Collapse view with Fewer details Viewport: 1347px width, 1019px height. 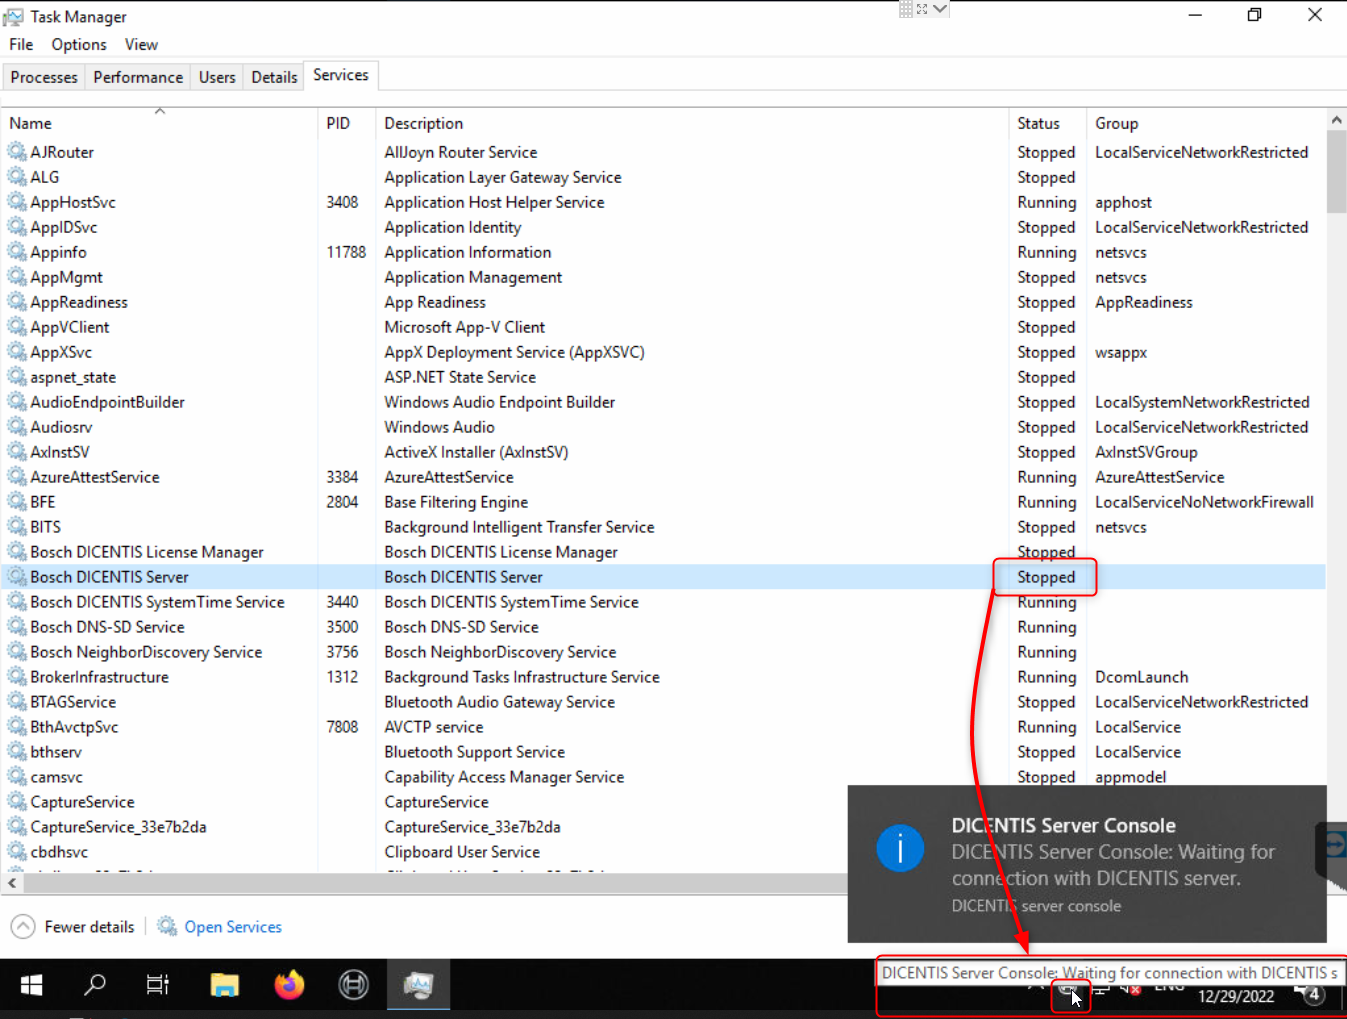[x=73, y=927]
